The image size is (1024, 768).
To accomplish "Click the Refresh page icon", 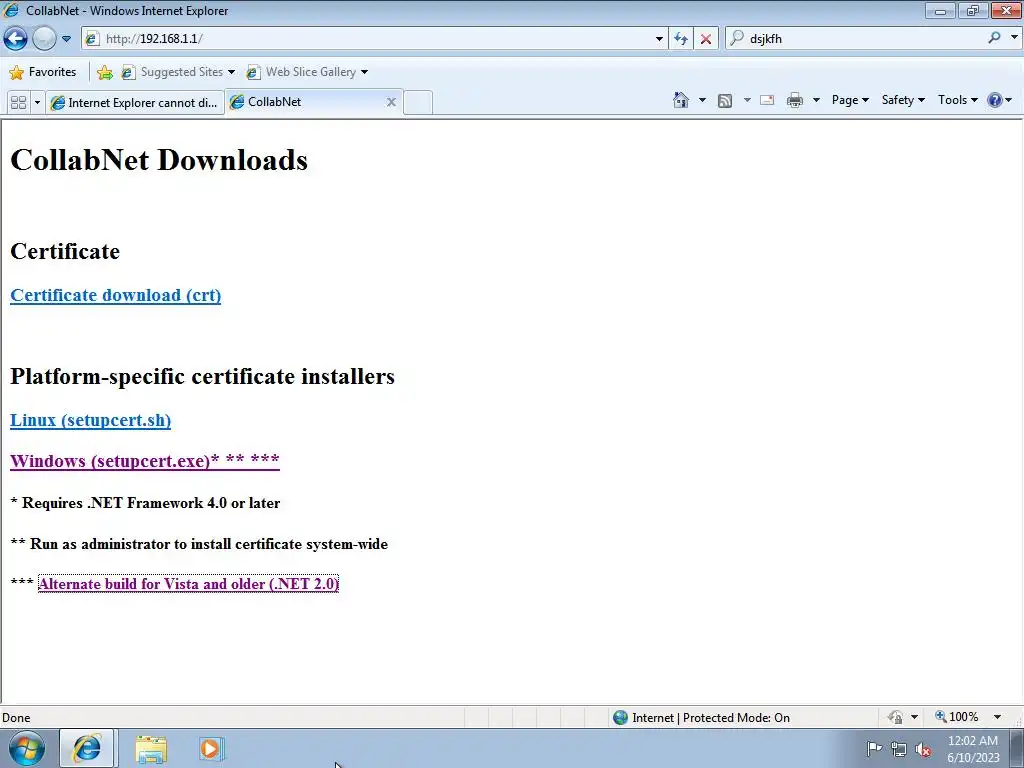I will pos(681,39).
